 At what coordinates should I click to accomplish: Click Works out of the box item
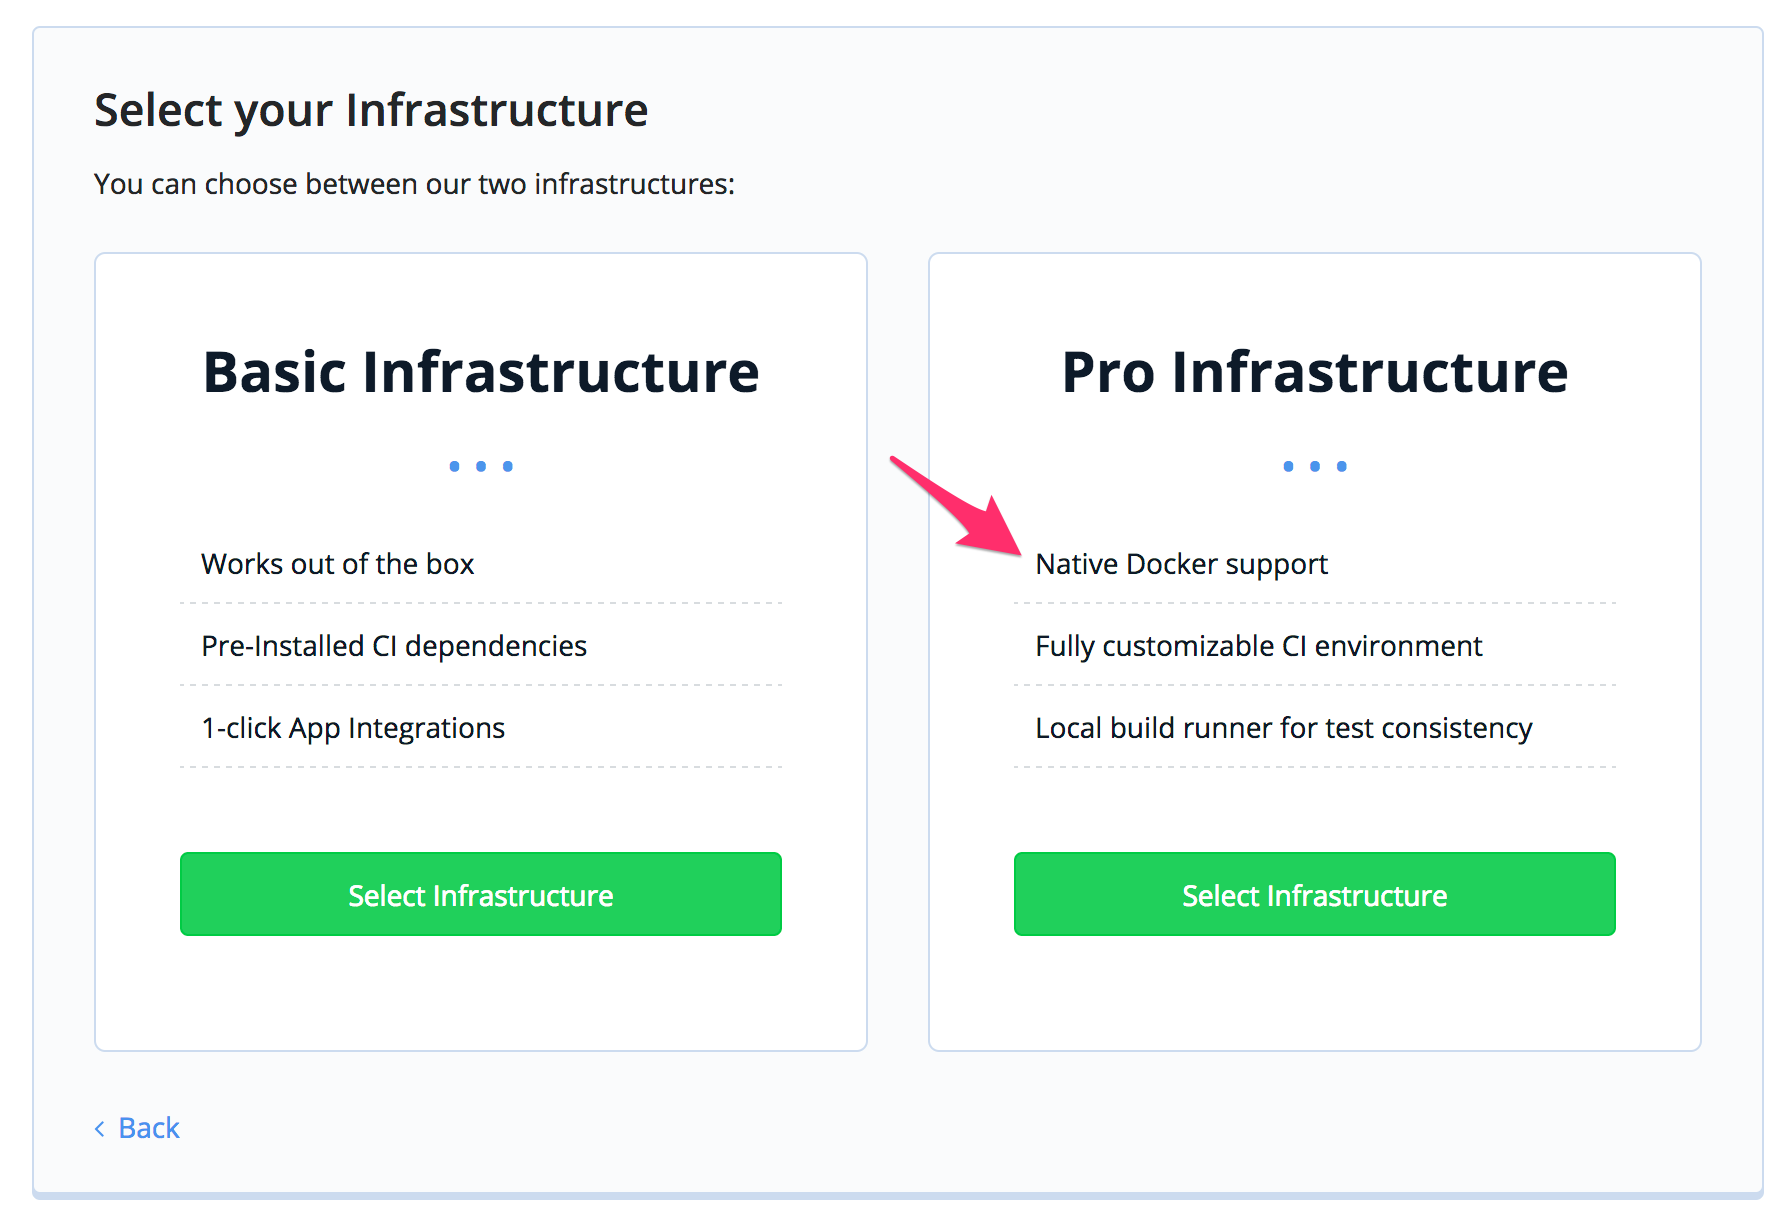coord(337,564)
